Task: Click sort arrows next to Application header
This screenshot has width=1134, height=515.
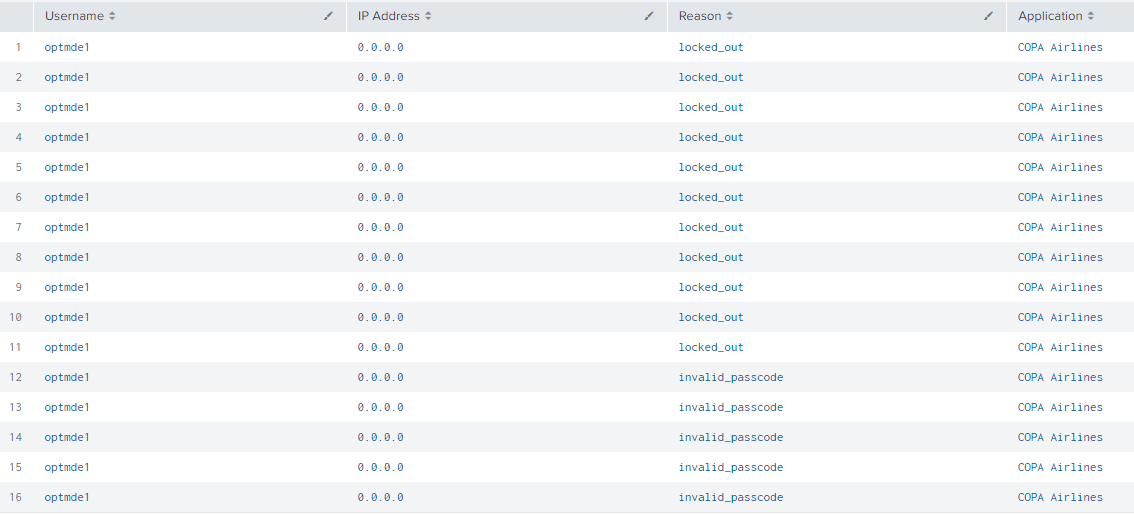Action: click(1091, 16)
